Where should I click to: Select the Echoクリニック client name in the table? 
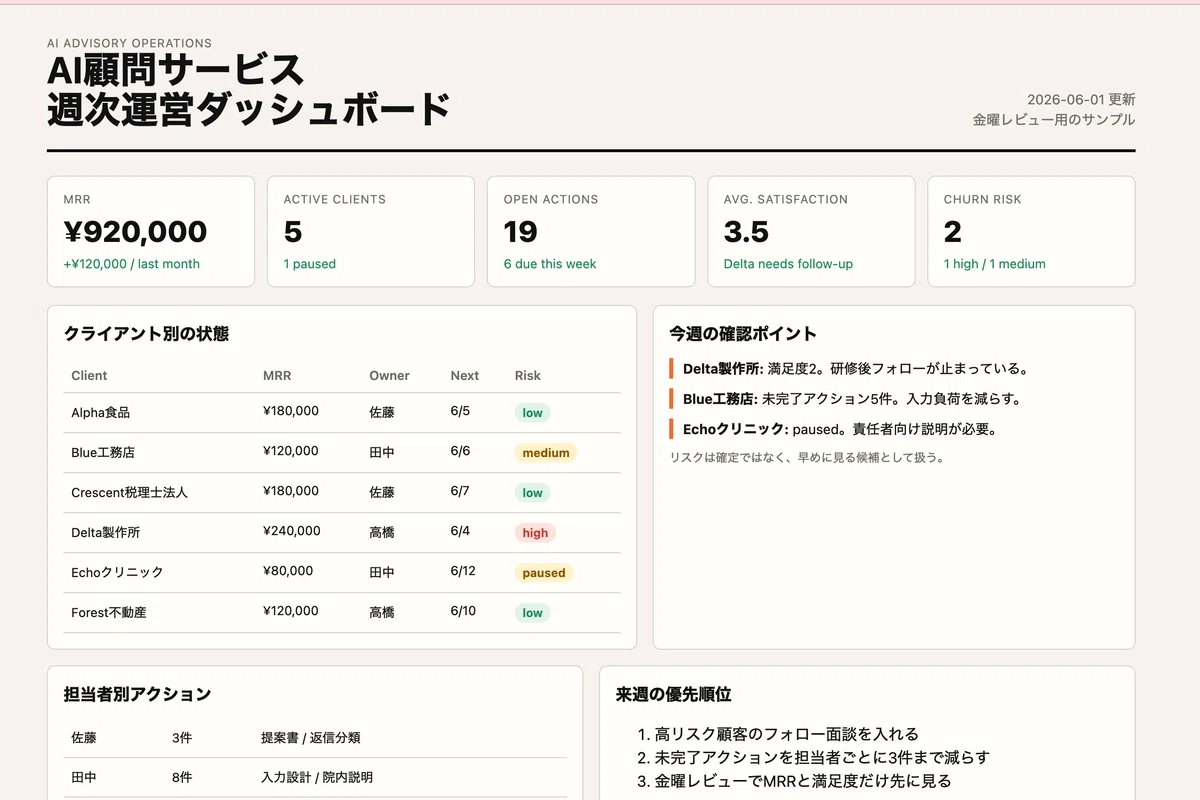click(x=117, y=572)
